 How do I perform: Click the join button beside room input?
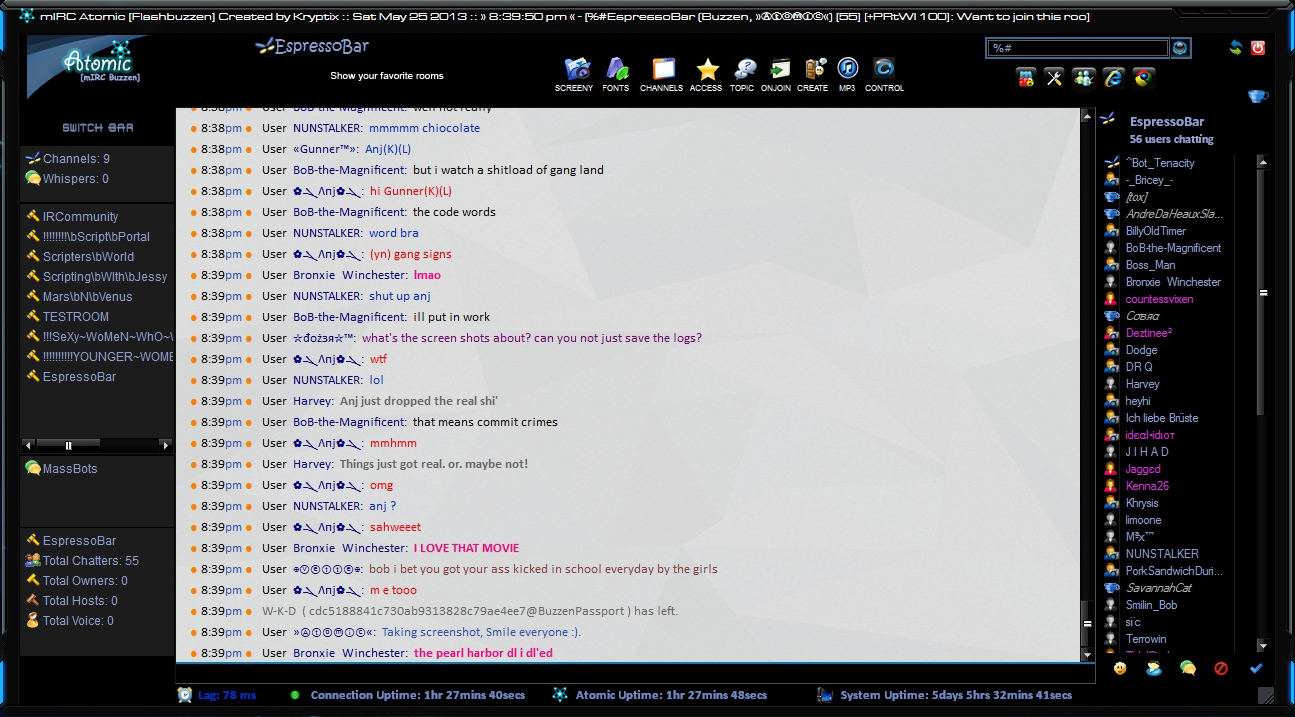click(1182, 48)
